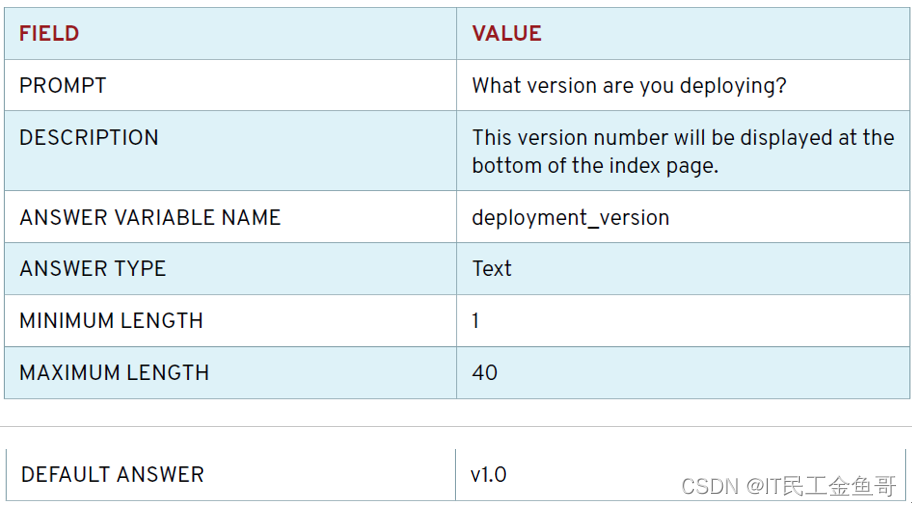Select the ANSWER VARIABLE NAME label
The height and width of the screenshot is (506, 912).
(150, 218)
